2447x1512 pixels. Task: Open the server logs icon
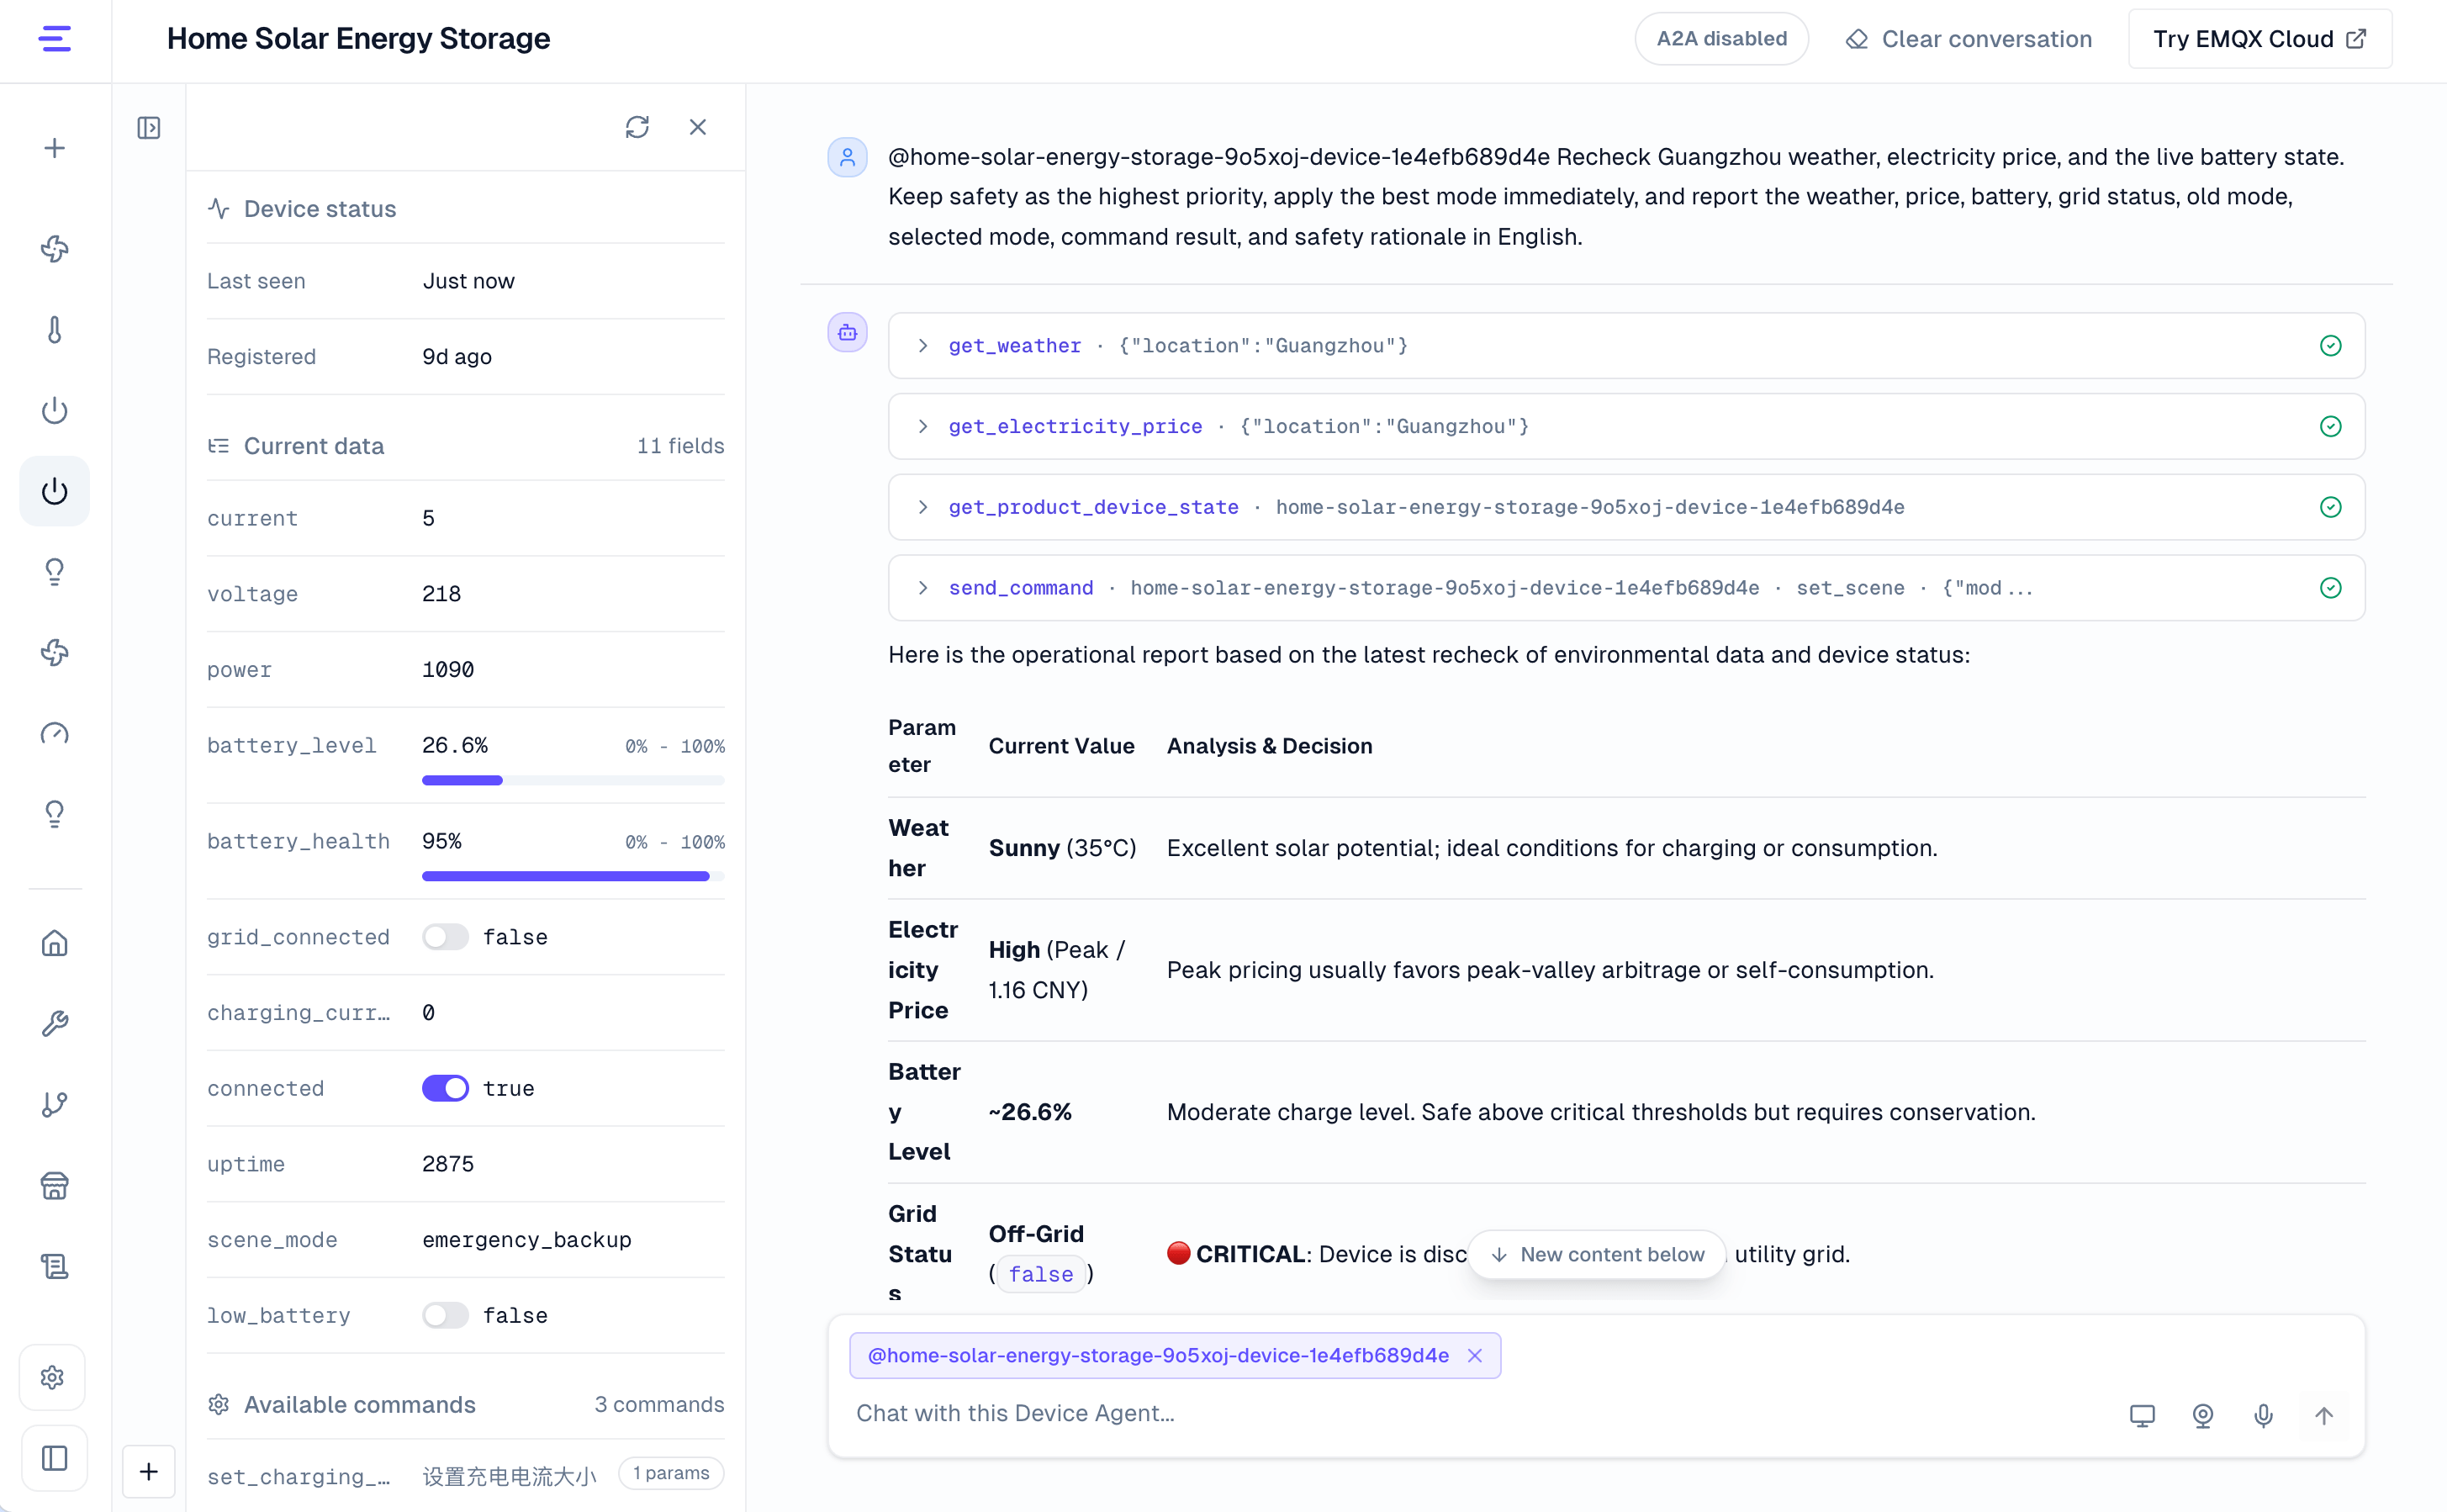(x=55, y=1266)
